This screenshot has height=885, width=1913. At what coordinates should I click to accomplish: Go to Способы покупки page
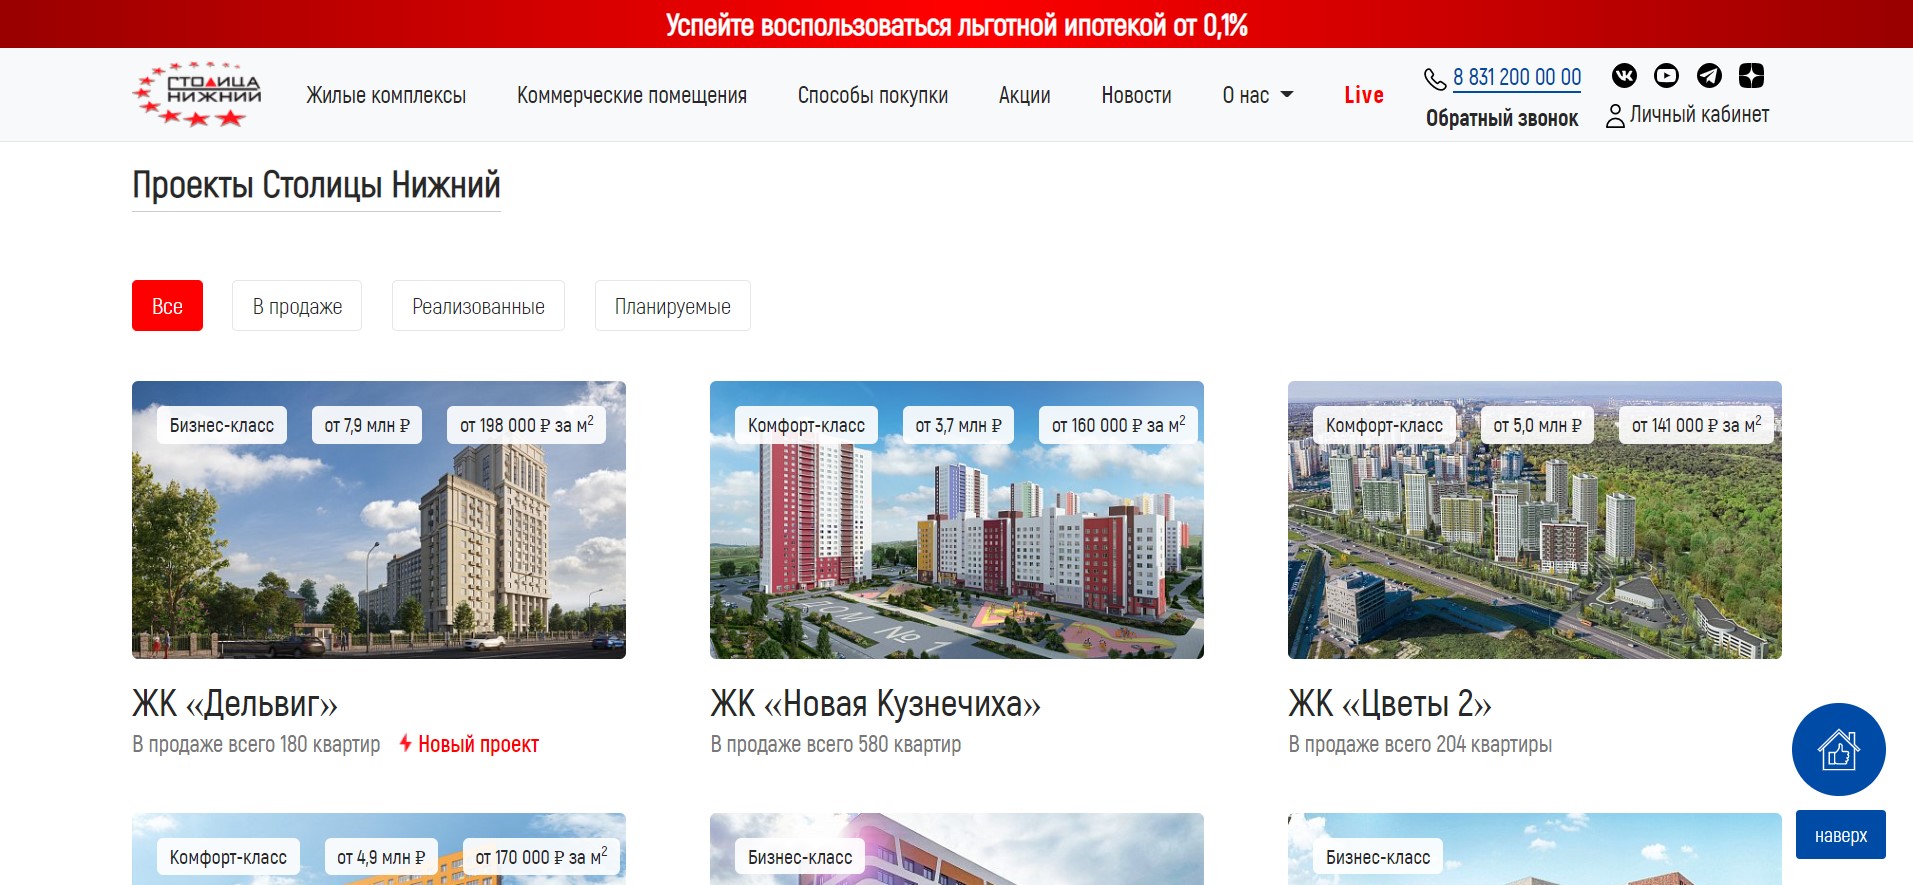click(873, 95)
